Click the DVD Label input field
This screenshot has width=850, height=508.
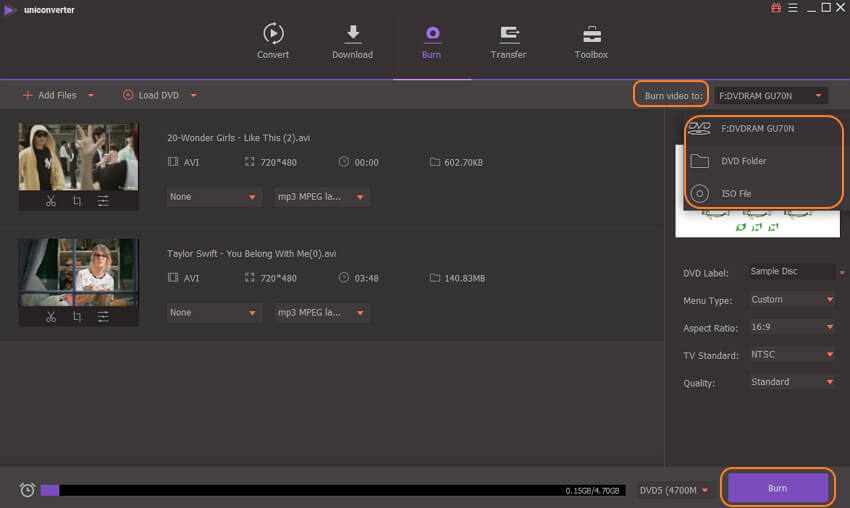pyautogui.click(x=791, y=272)
